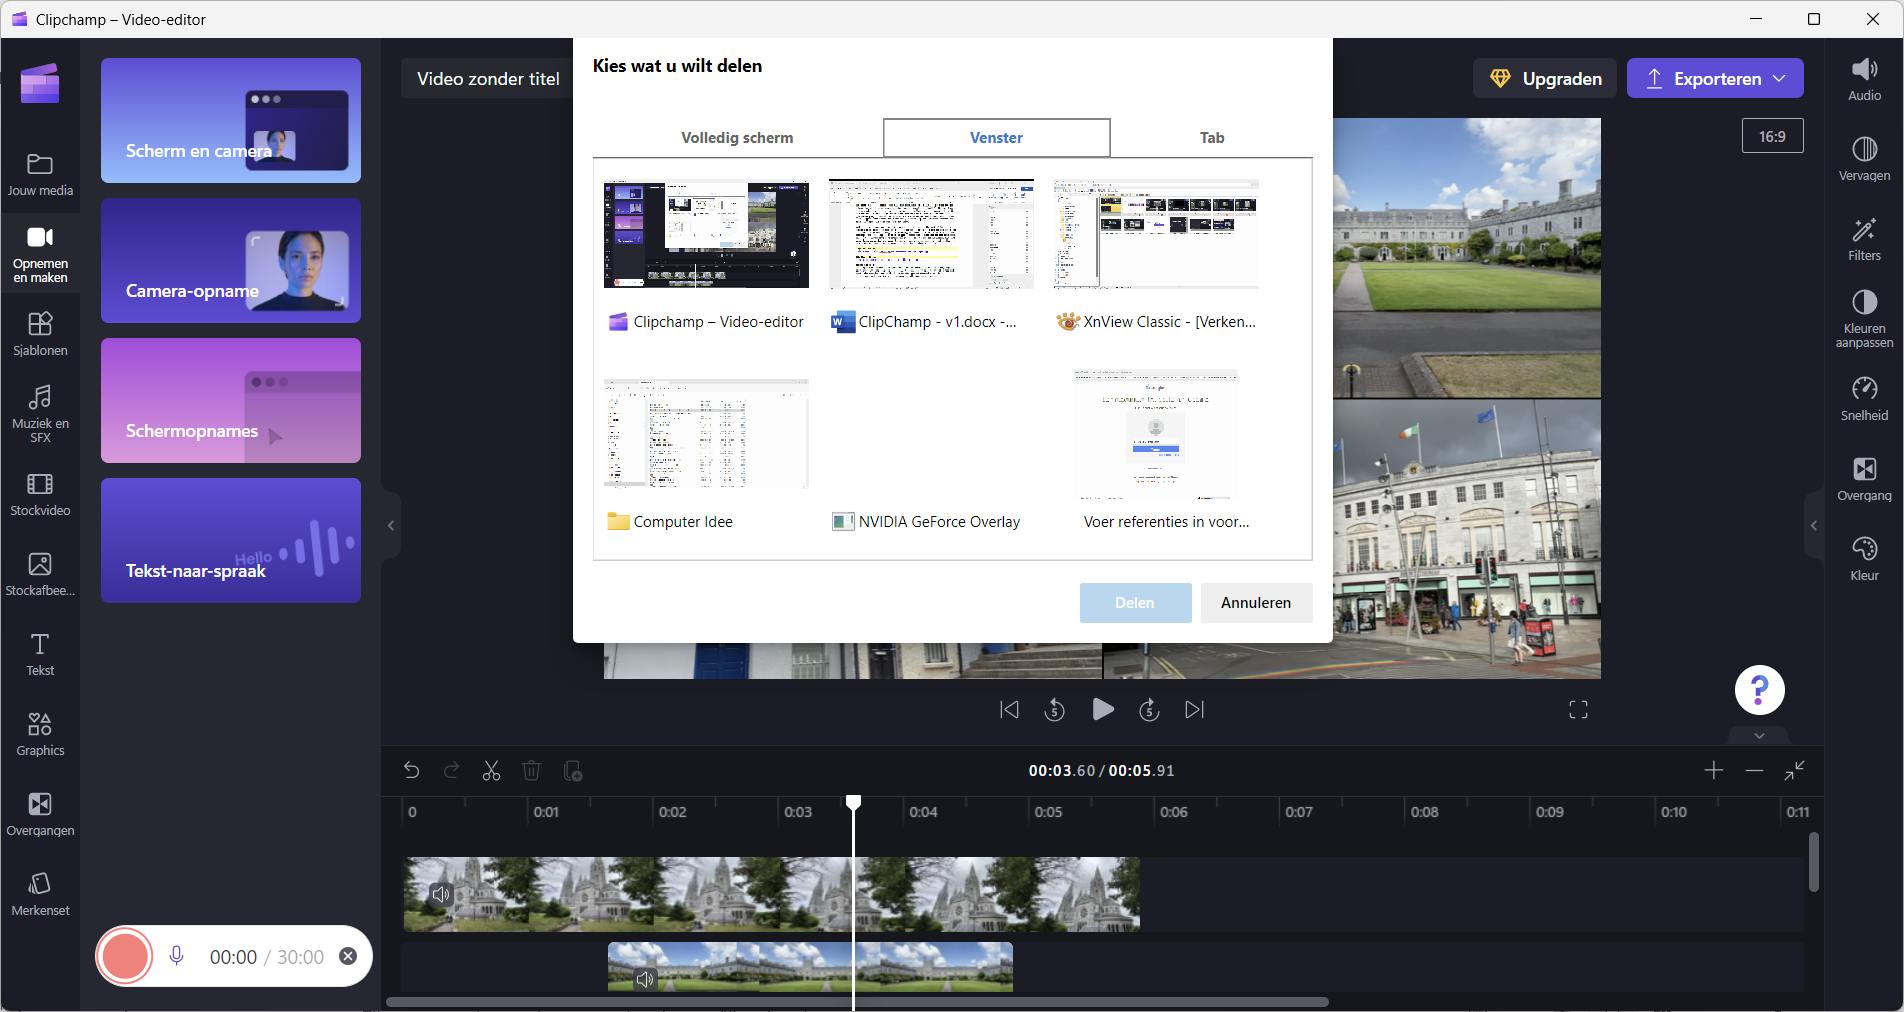Delete the selected timeline item
Image resolution: width=1904 pixels, height=1012 pixels.
[x=531, y=771]
